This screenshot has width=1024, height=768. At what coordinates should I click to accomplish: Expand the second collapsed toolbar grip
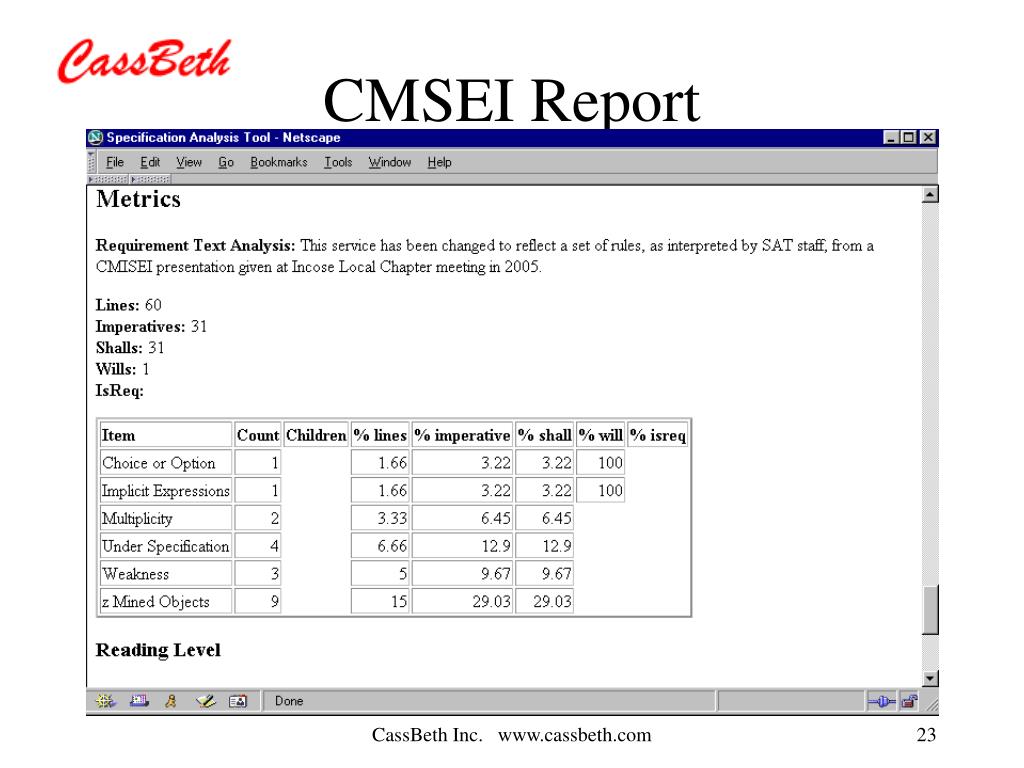(151, 179)
